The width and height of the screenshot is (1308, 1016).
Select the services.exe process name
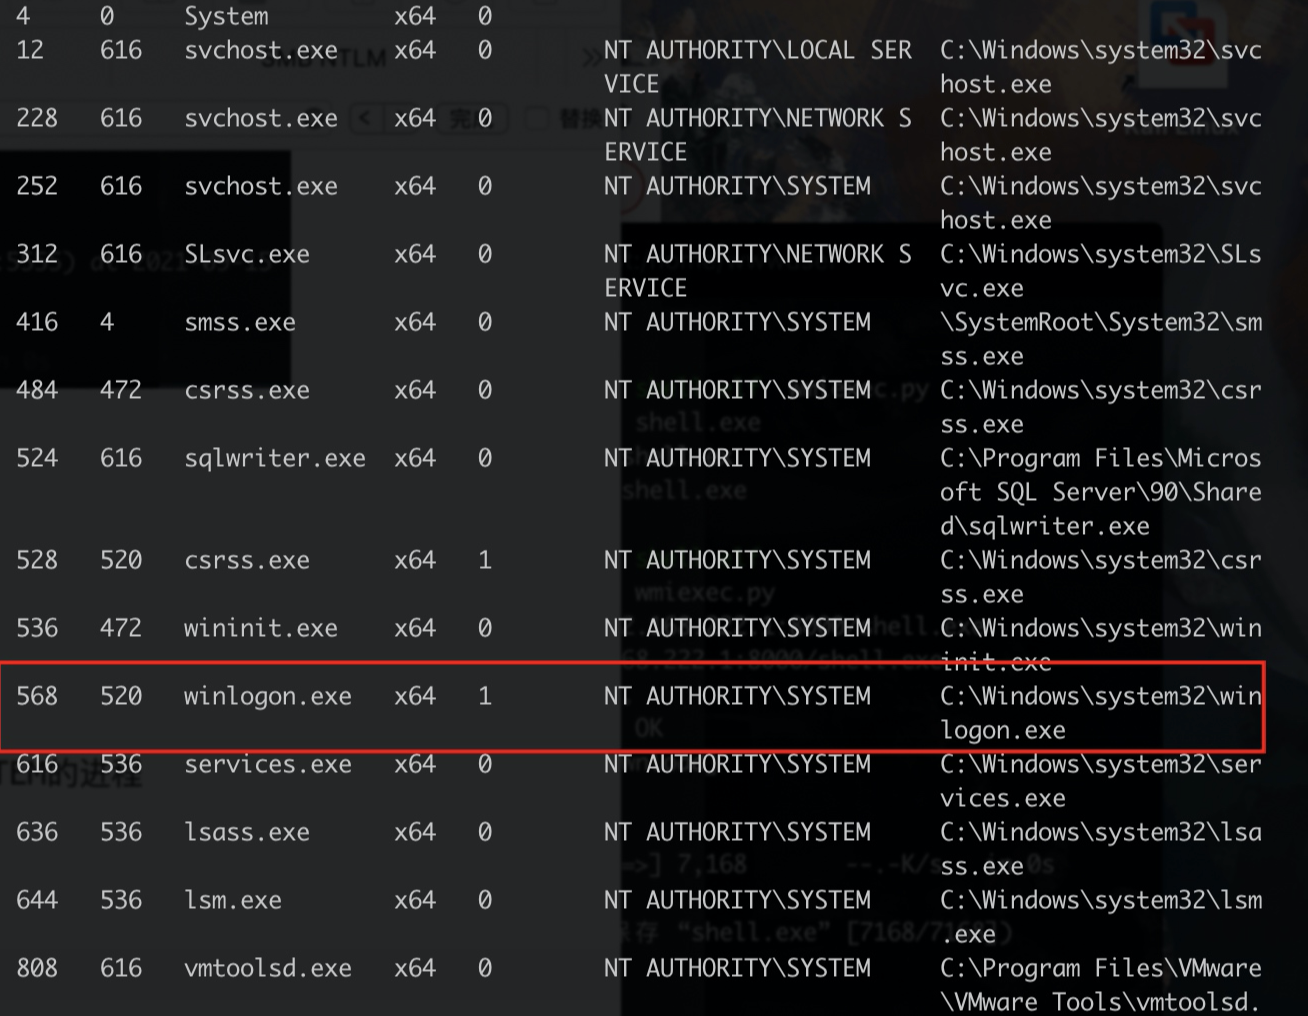coord(267,764)
